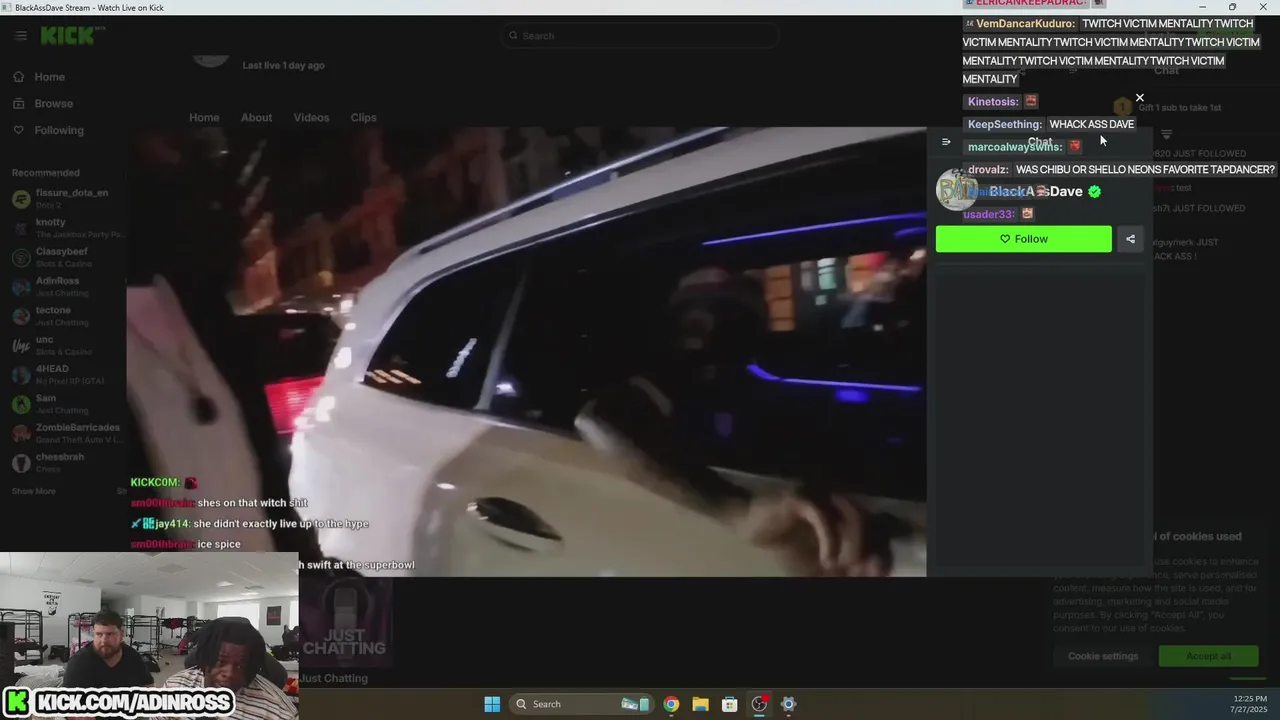
Task: Open Settings gear from the taskbar
Action: click(788, 704)
